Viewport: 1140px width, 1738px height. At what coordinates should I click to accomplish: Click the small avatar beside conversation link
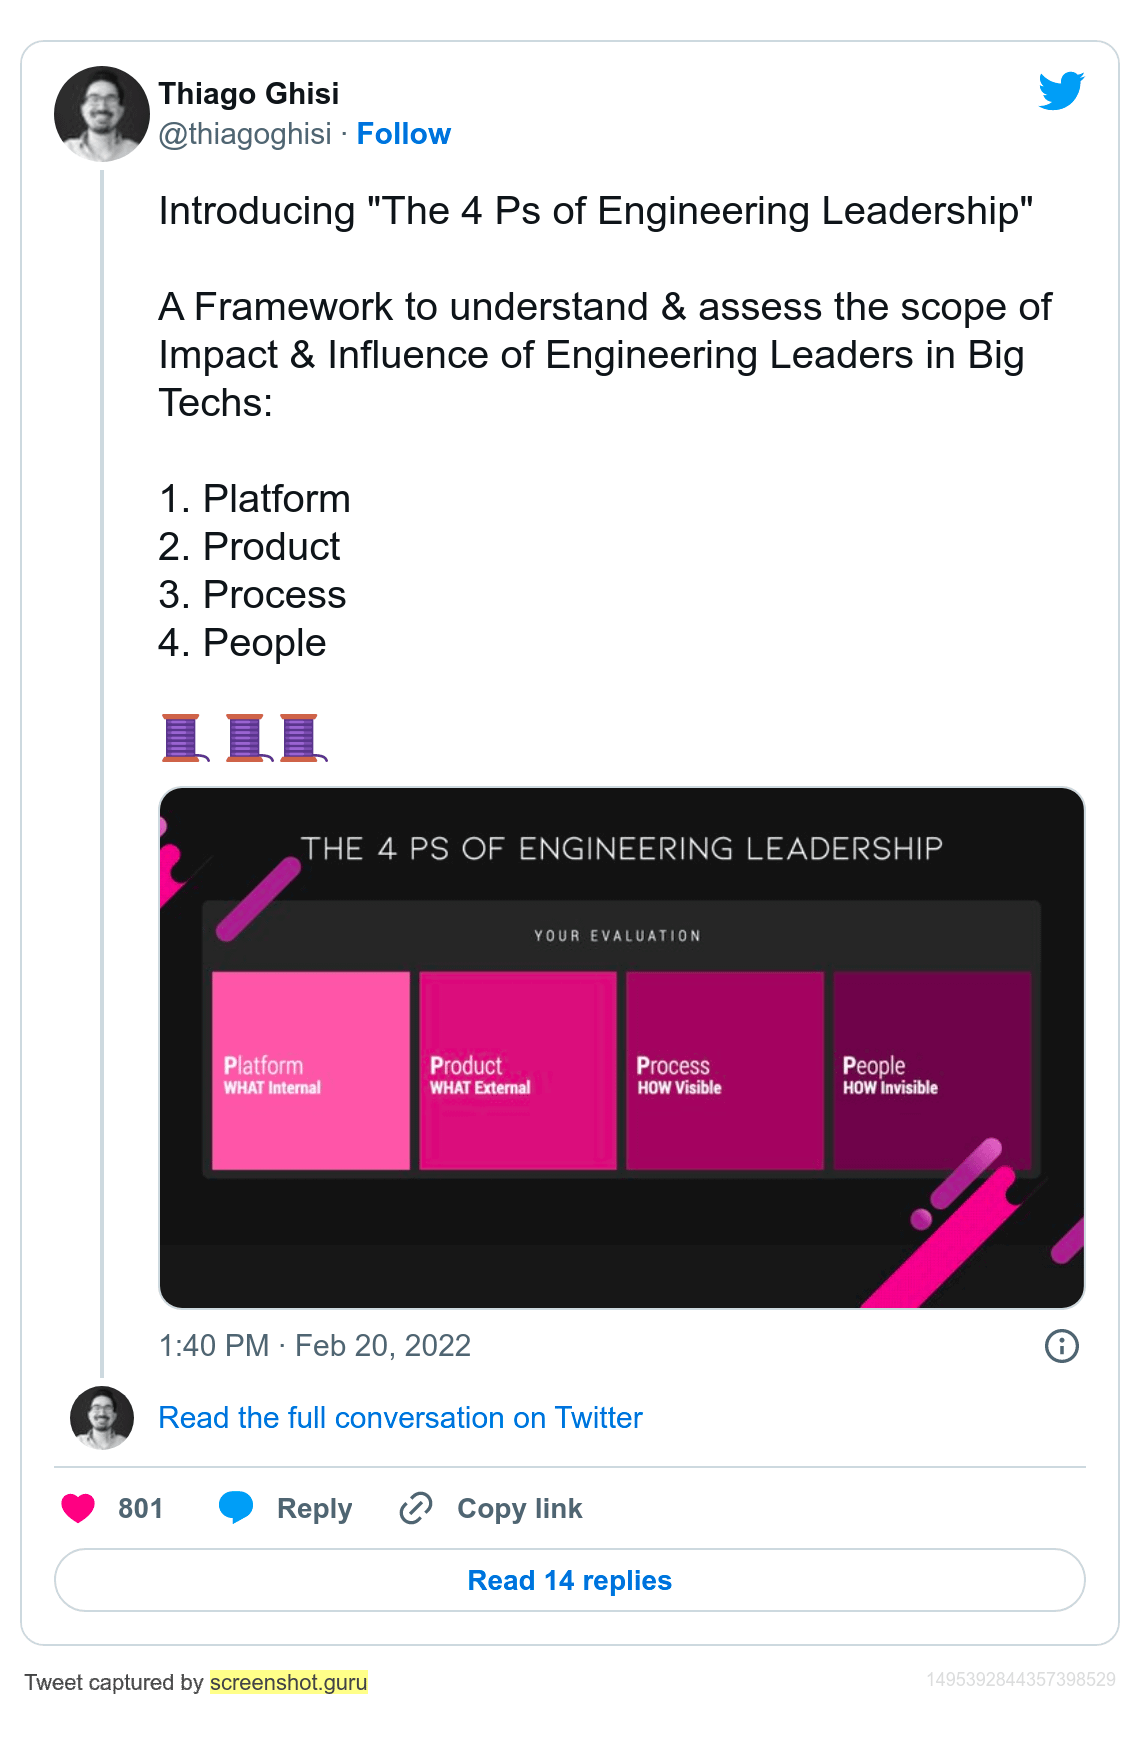click(102, 1418)
